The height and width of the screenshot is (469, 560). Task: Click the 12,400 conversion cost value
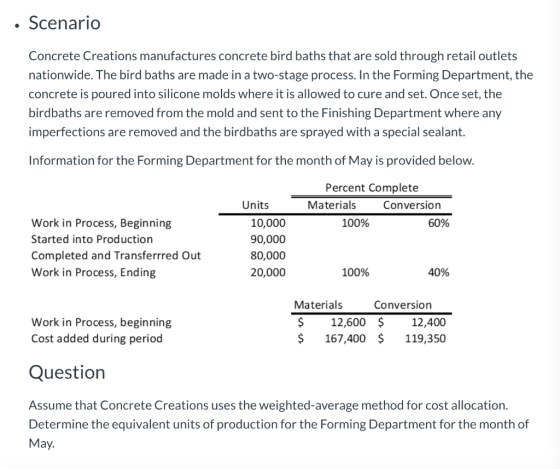pos(429,322)
